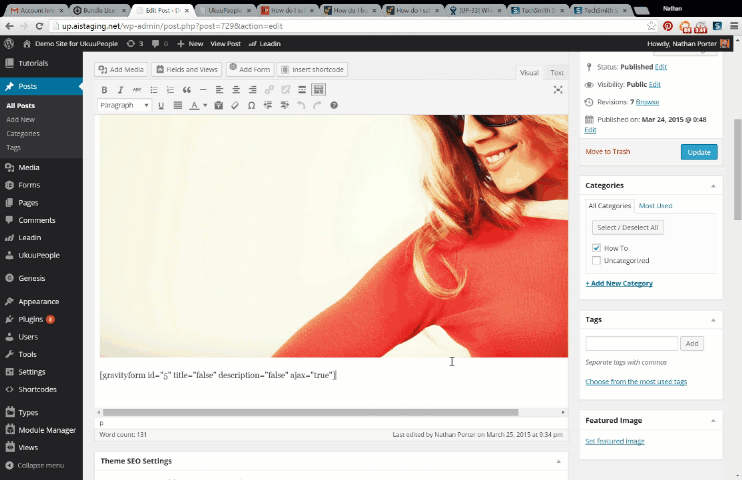Open distraction-free fullscreen writing mode
The width and height of the screenshot is (742, 480).
558,90
